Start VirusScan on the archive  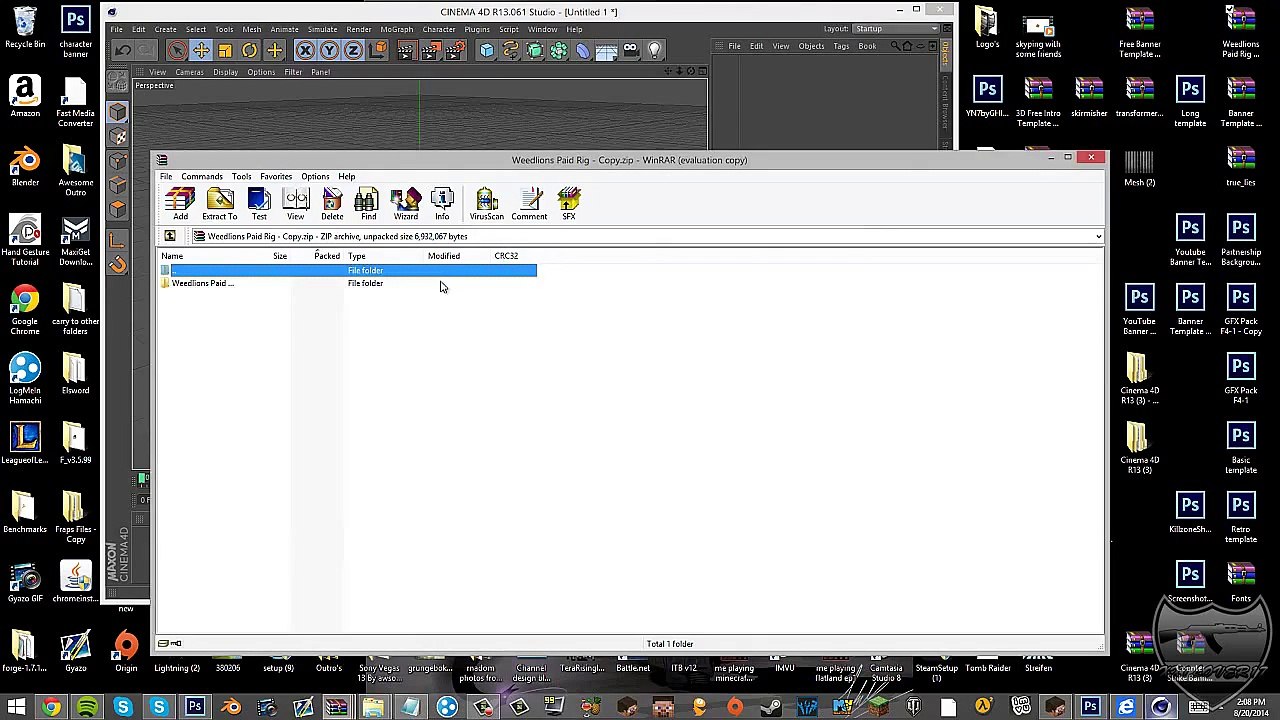coord(487,203)
